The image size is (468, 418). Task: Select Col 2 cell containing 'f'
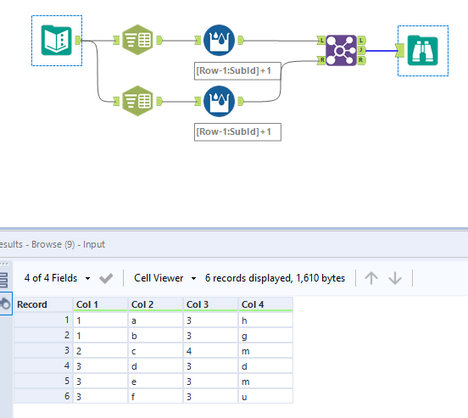155,397
